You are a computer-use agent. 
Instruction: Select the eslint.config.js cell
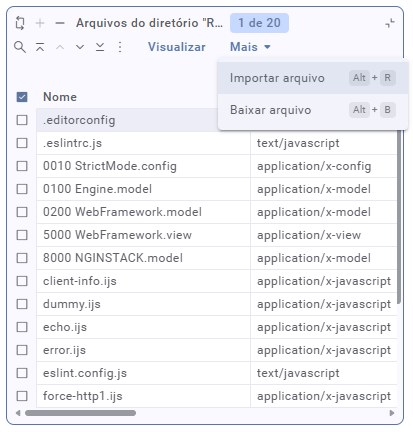(x=143, y=373)
